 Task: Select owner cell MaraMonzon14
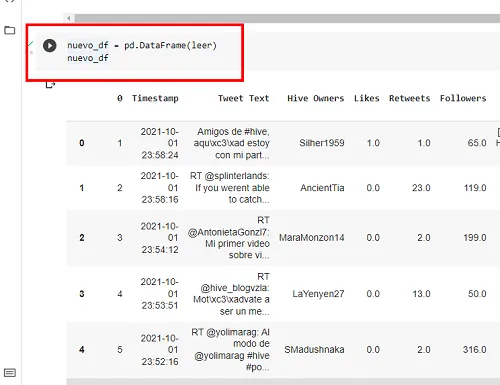click(312, 238)
